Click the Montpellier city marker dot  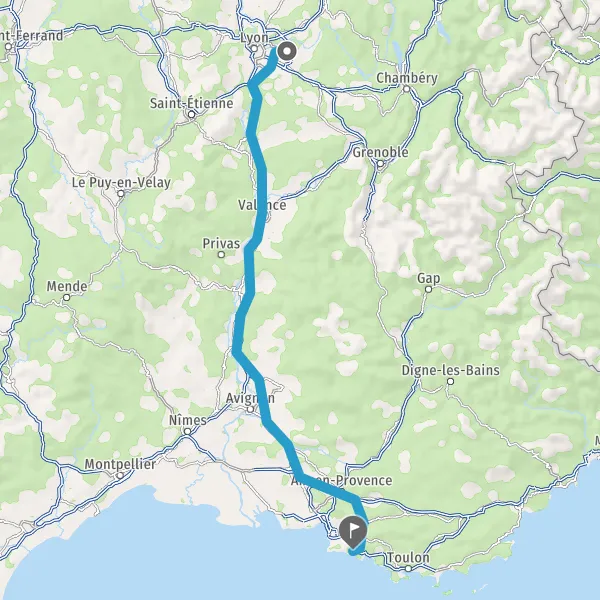[120, 476]
